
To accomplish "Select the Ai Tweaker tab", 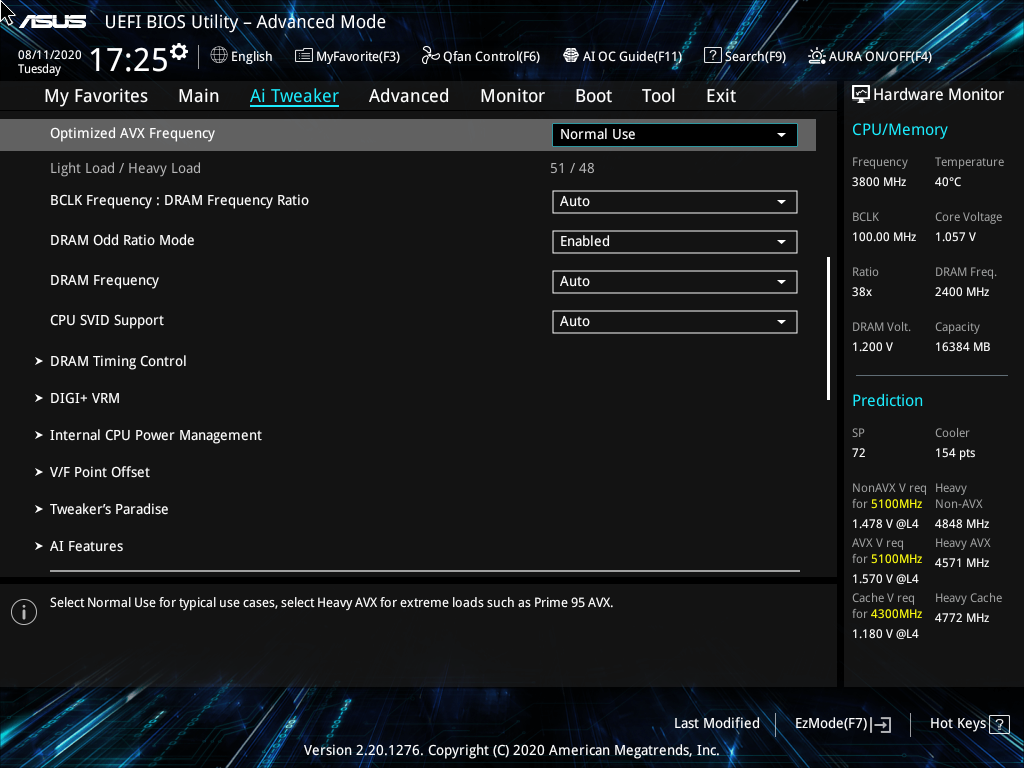I will pyautogui.click(x=294, y=96).
